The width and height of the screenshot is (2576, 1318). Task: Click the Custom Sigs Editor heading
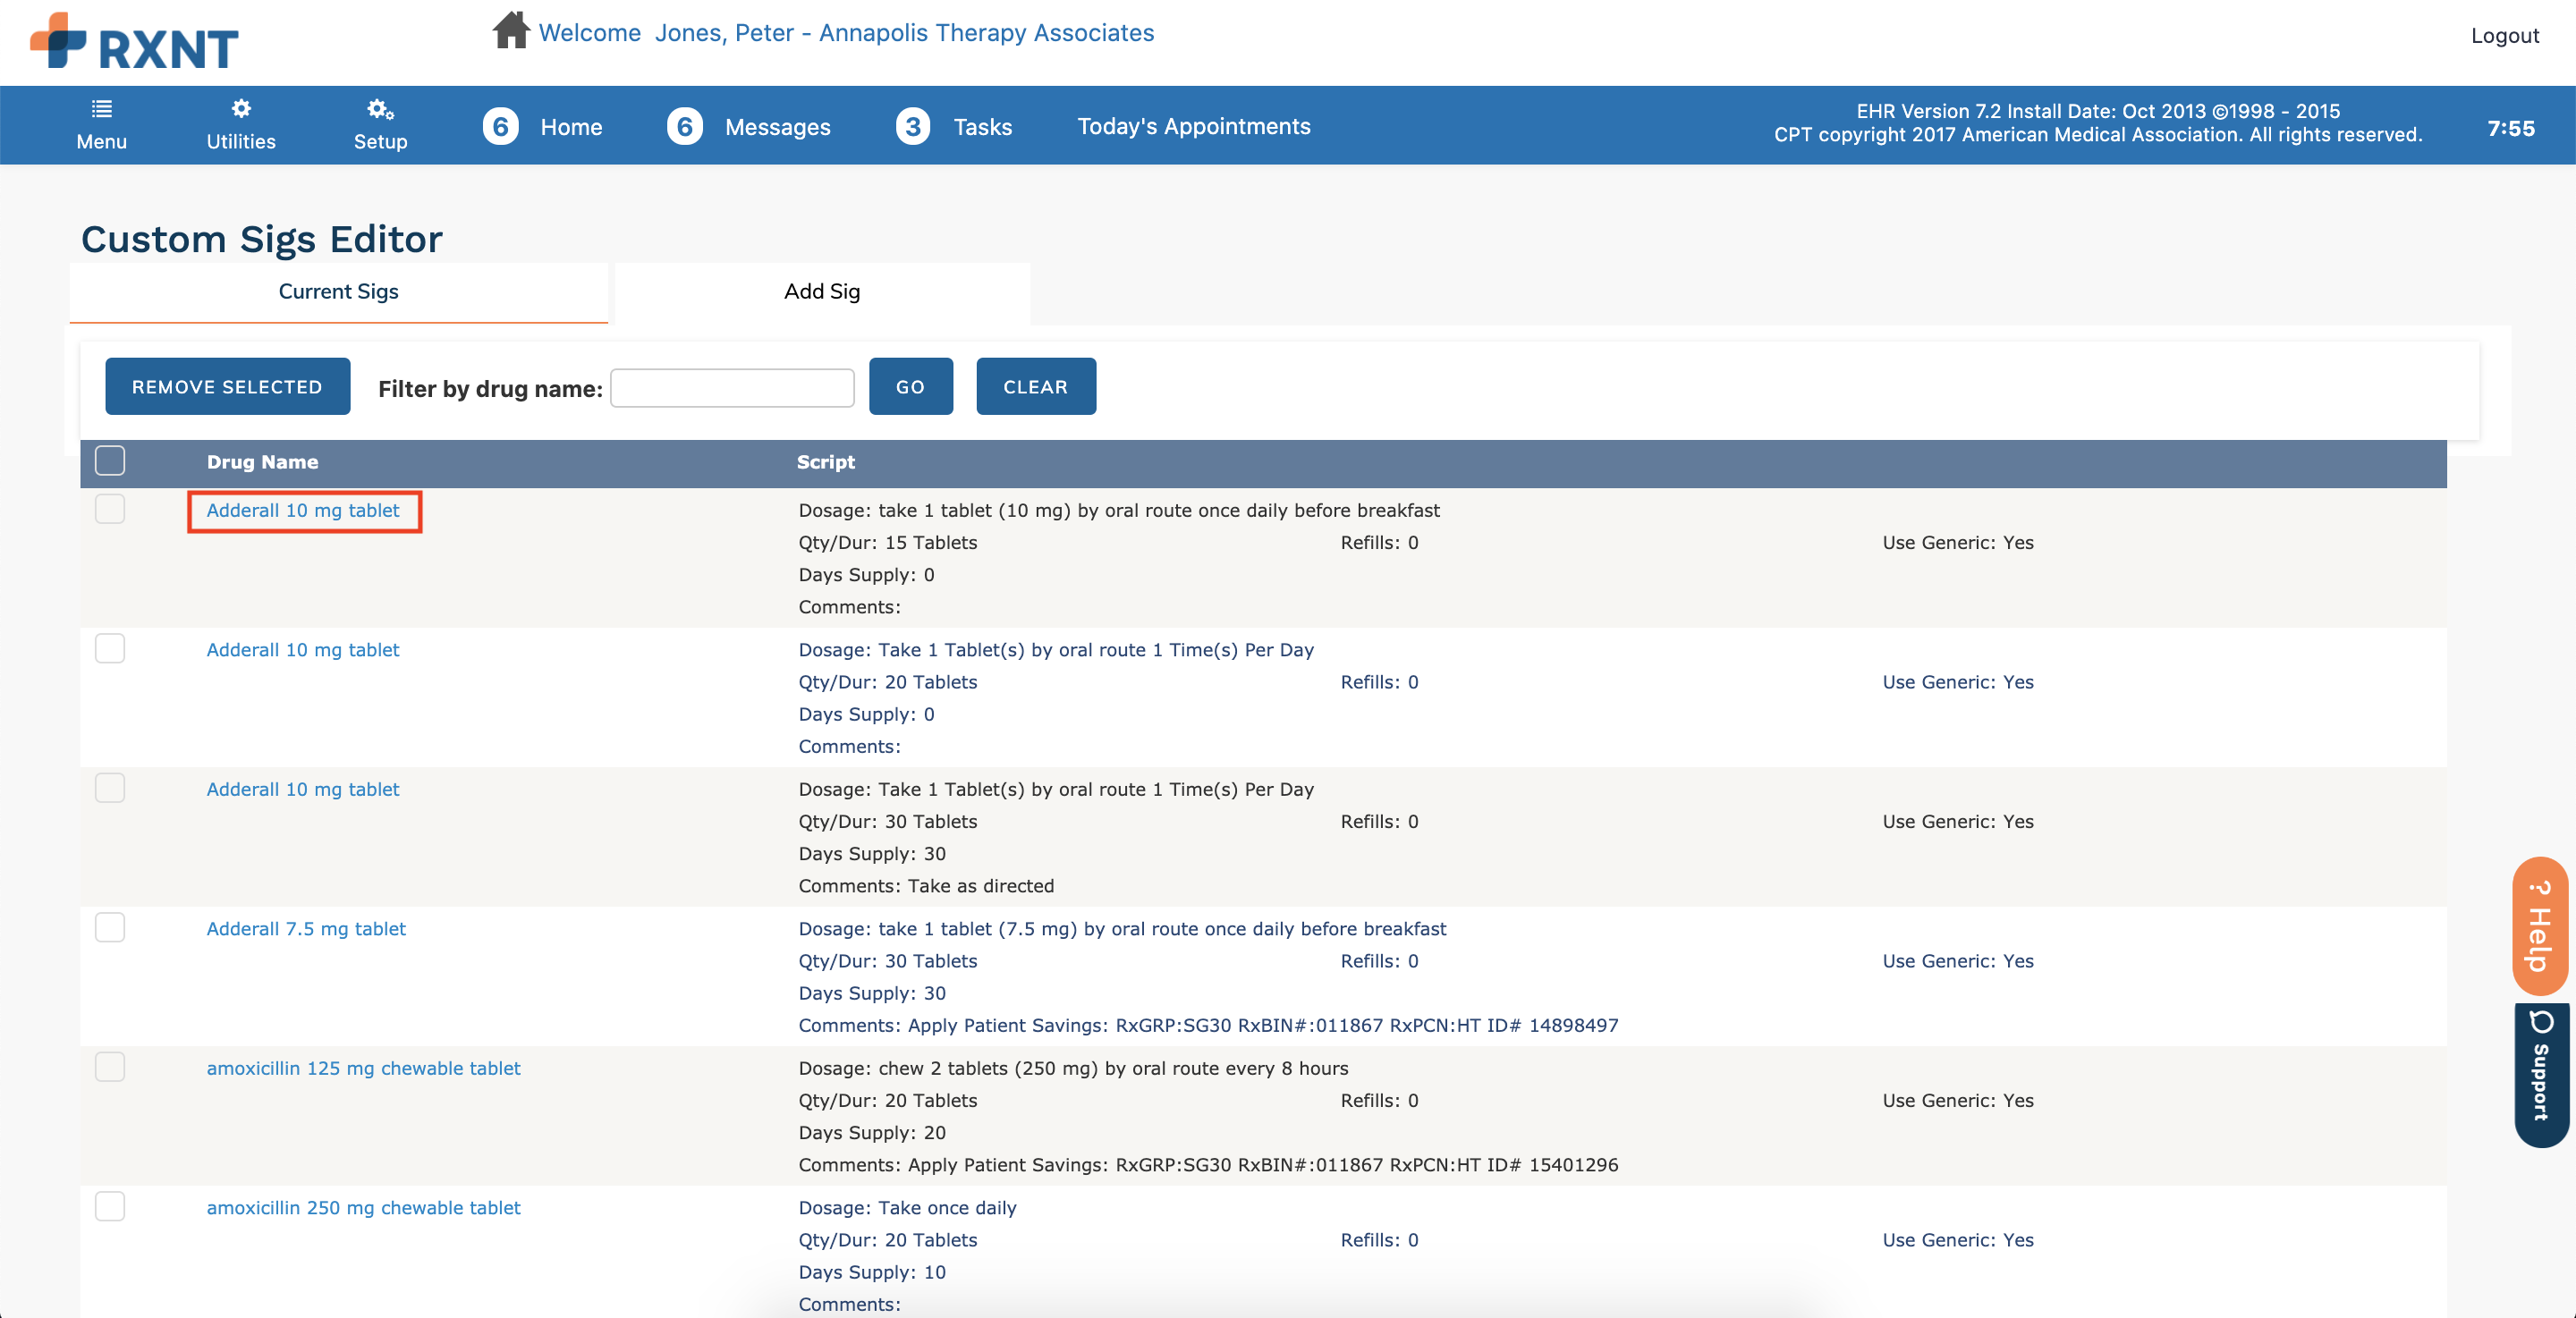[x=261, y=239]
